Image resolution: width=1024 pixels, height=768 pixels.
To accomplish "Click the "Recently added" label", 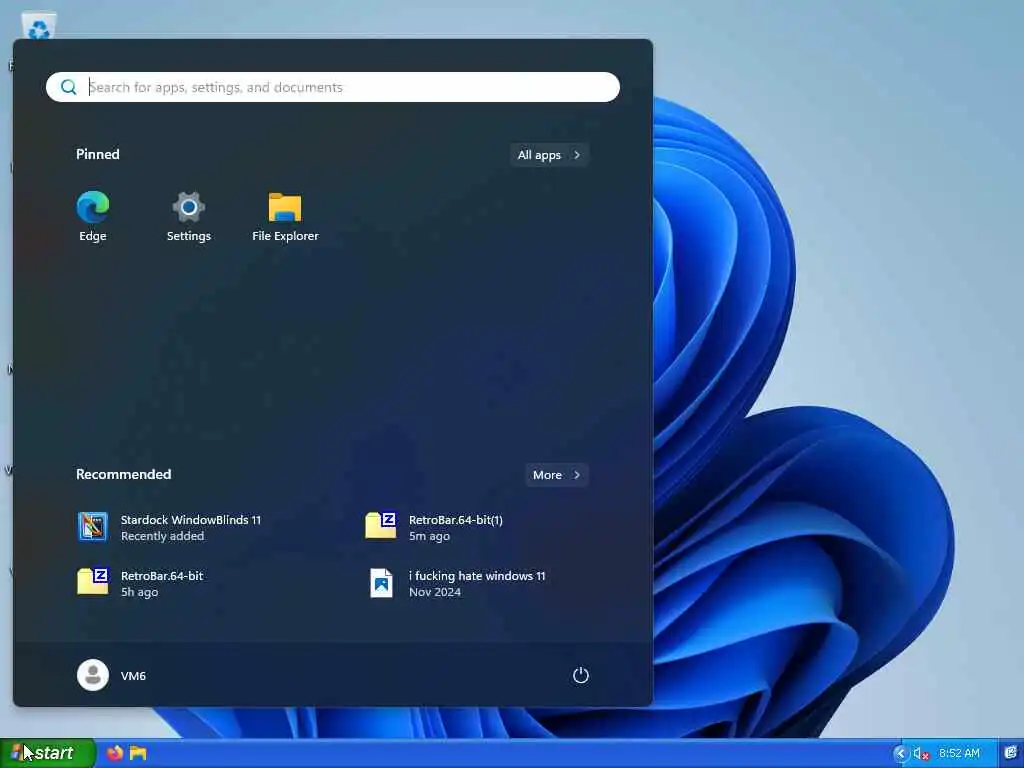I will (162, 536).
